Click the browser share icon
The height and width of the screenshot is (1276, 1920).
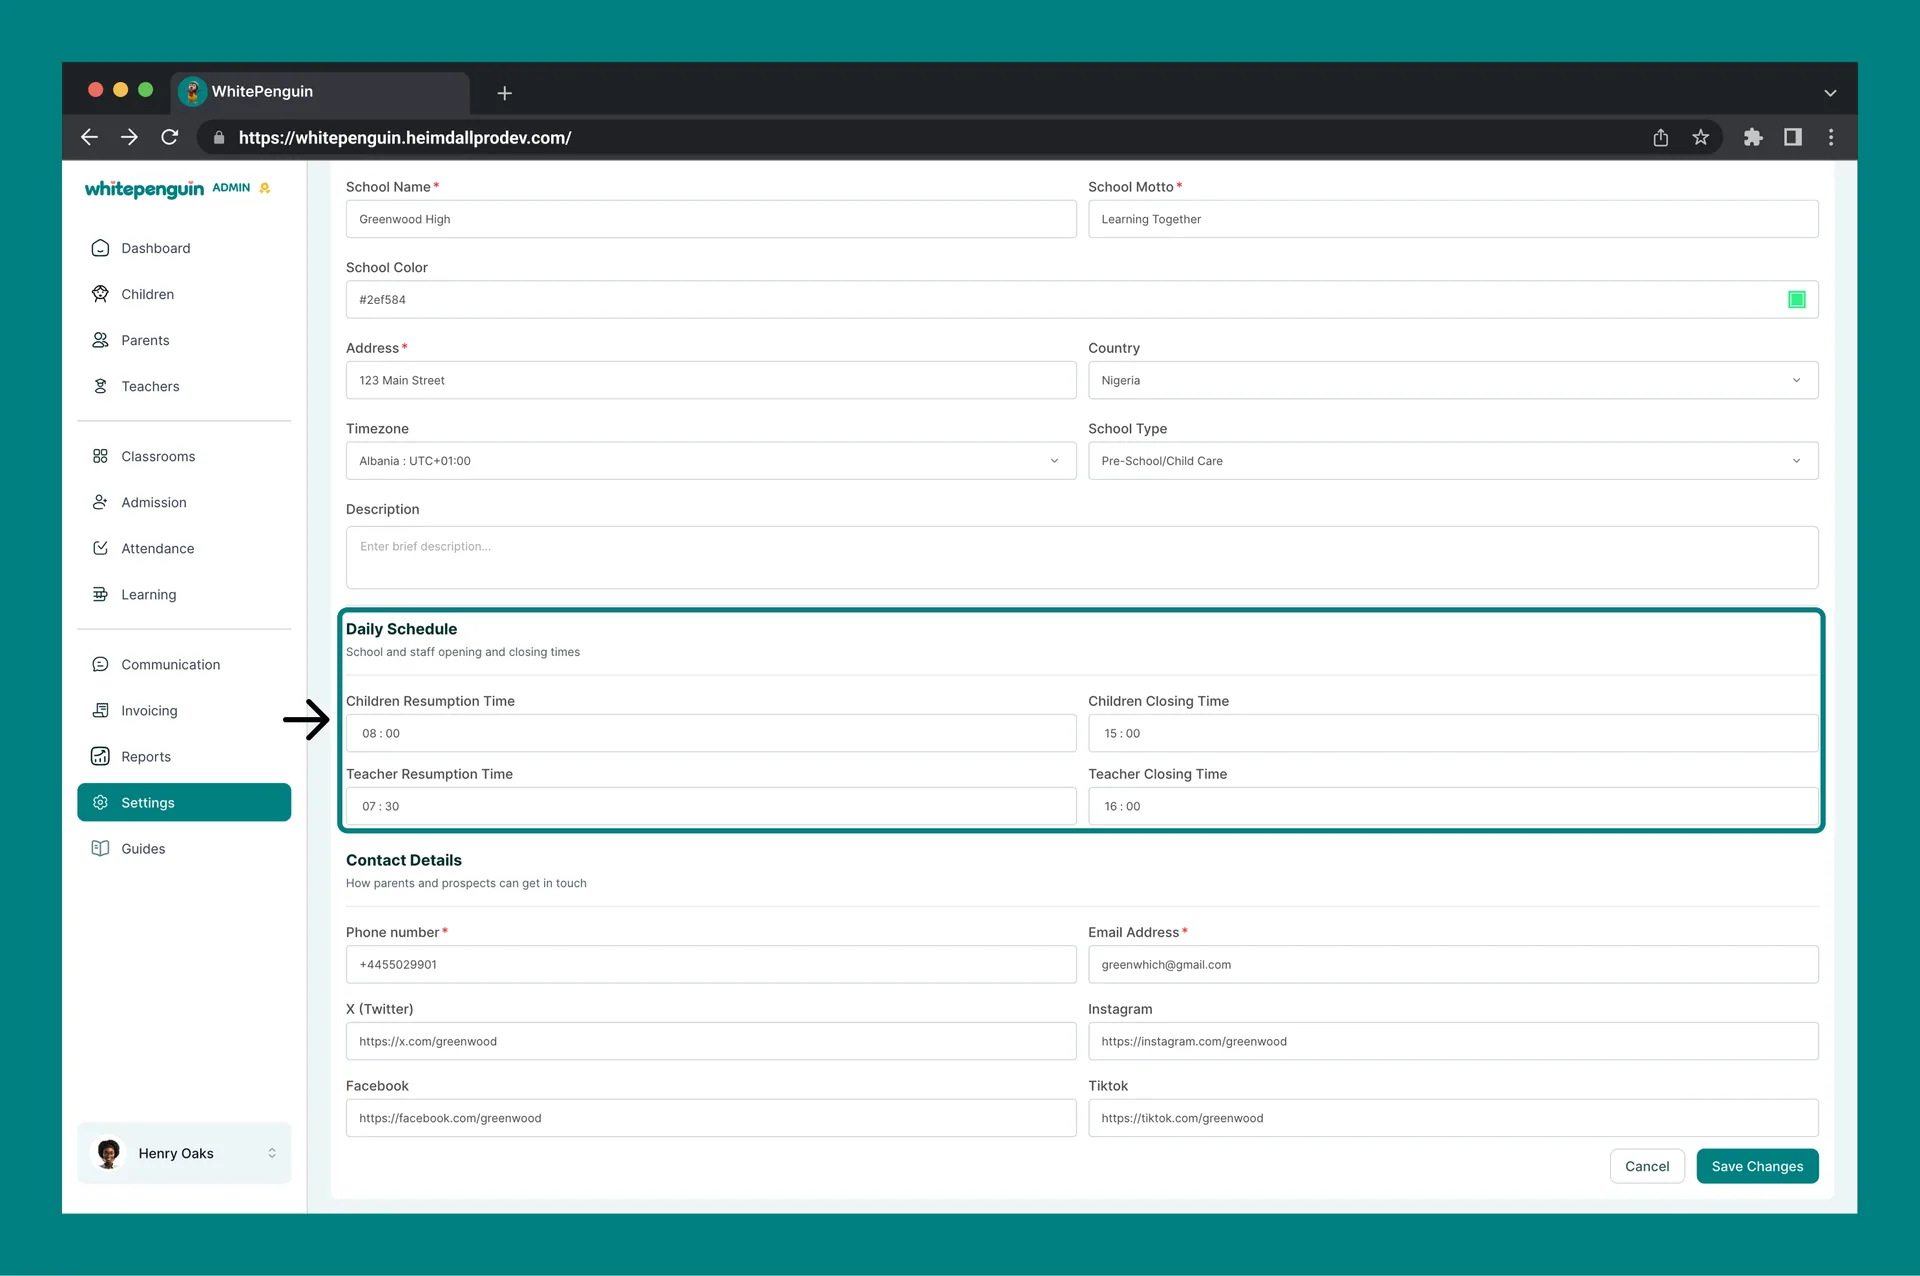1661,137
